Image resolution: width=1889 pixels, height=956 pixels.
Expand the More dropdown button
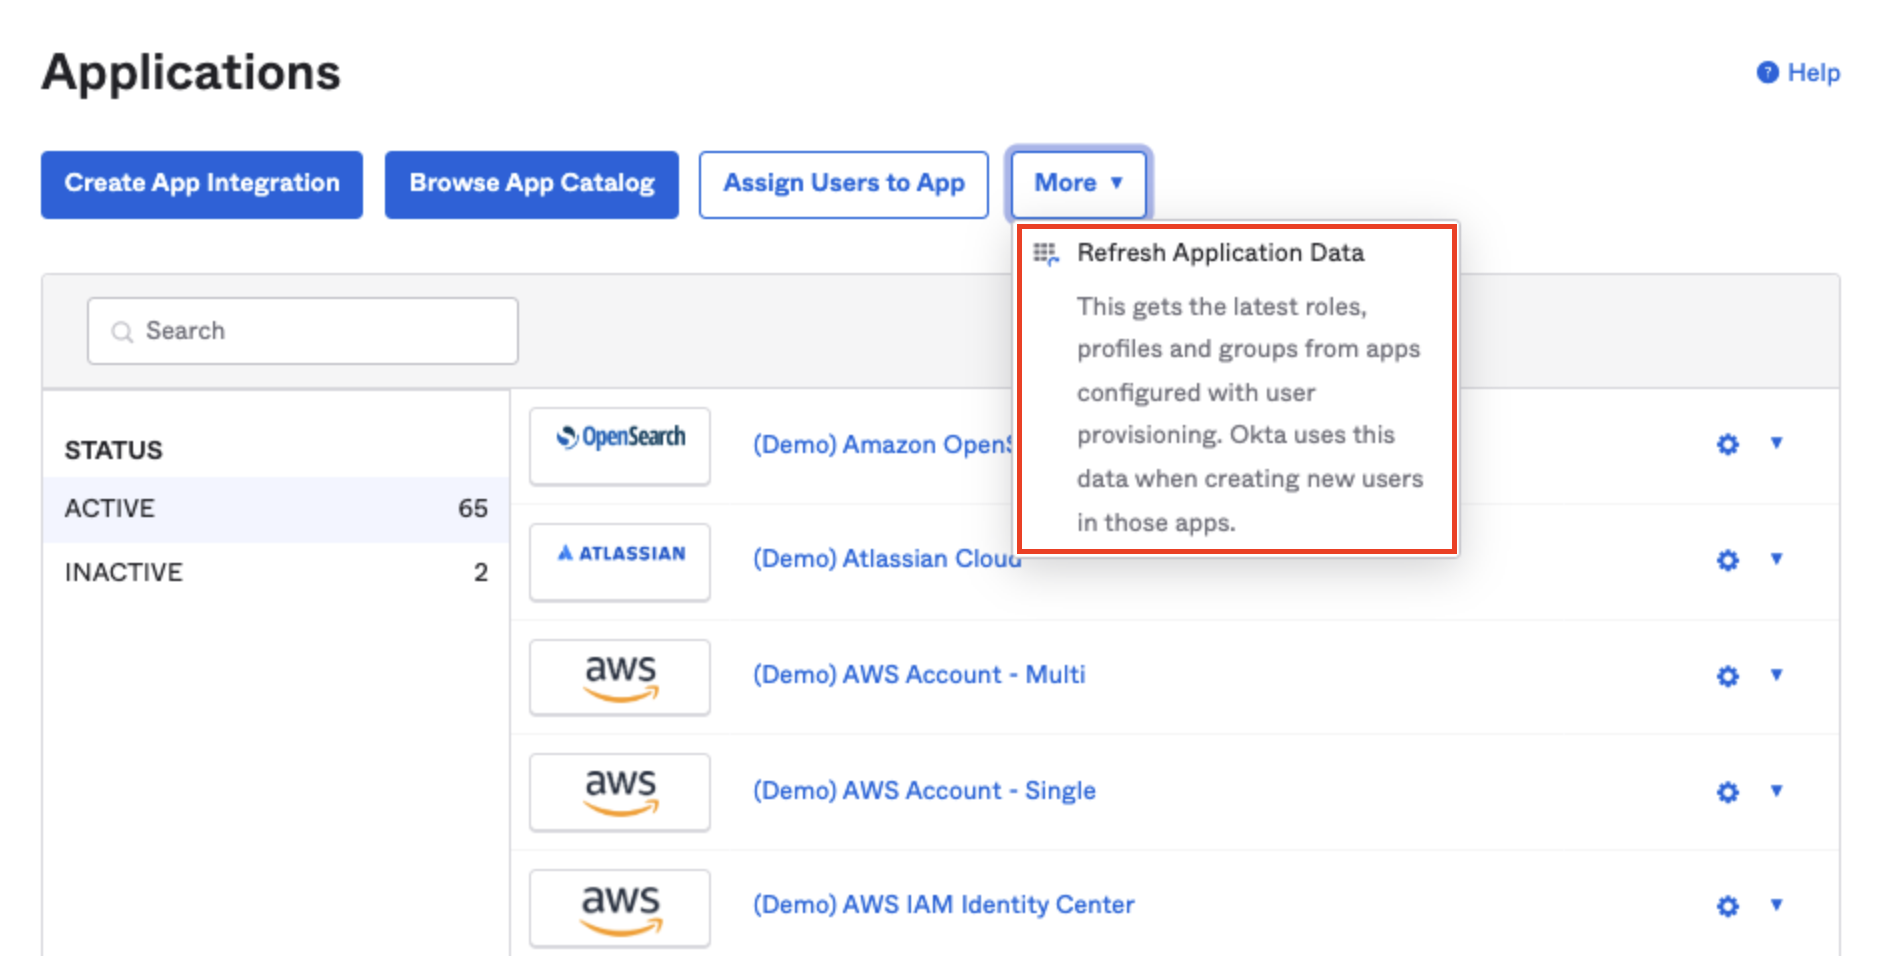click(x=1078, y=183)
